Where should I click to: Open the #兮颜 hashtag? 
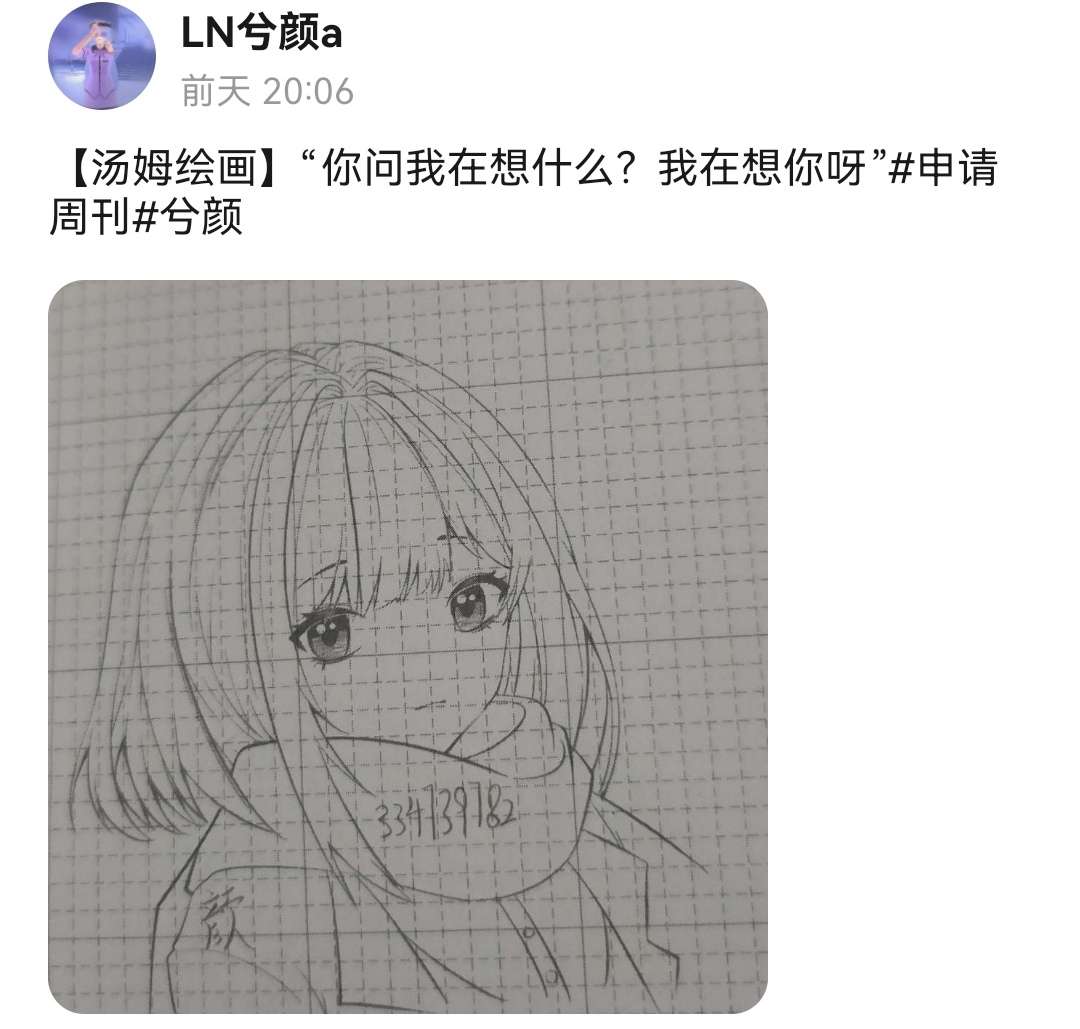[187, 217]
